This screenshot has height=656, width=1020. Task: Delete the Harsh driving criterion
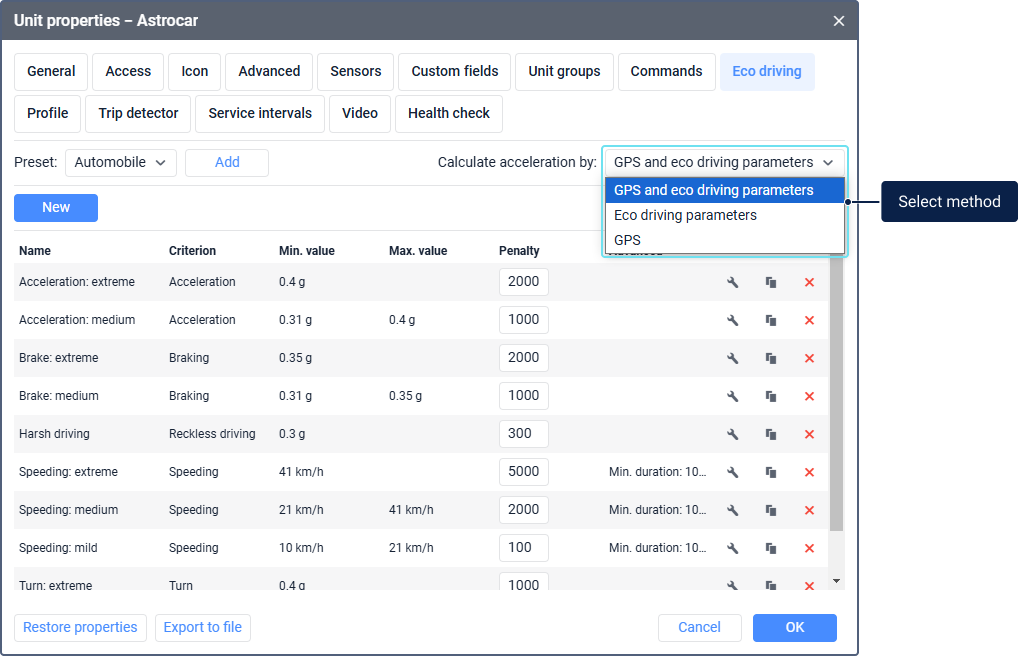pyautogui.click(x=809, y=434)
